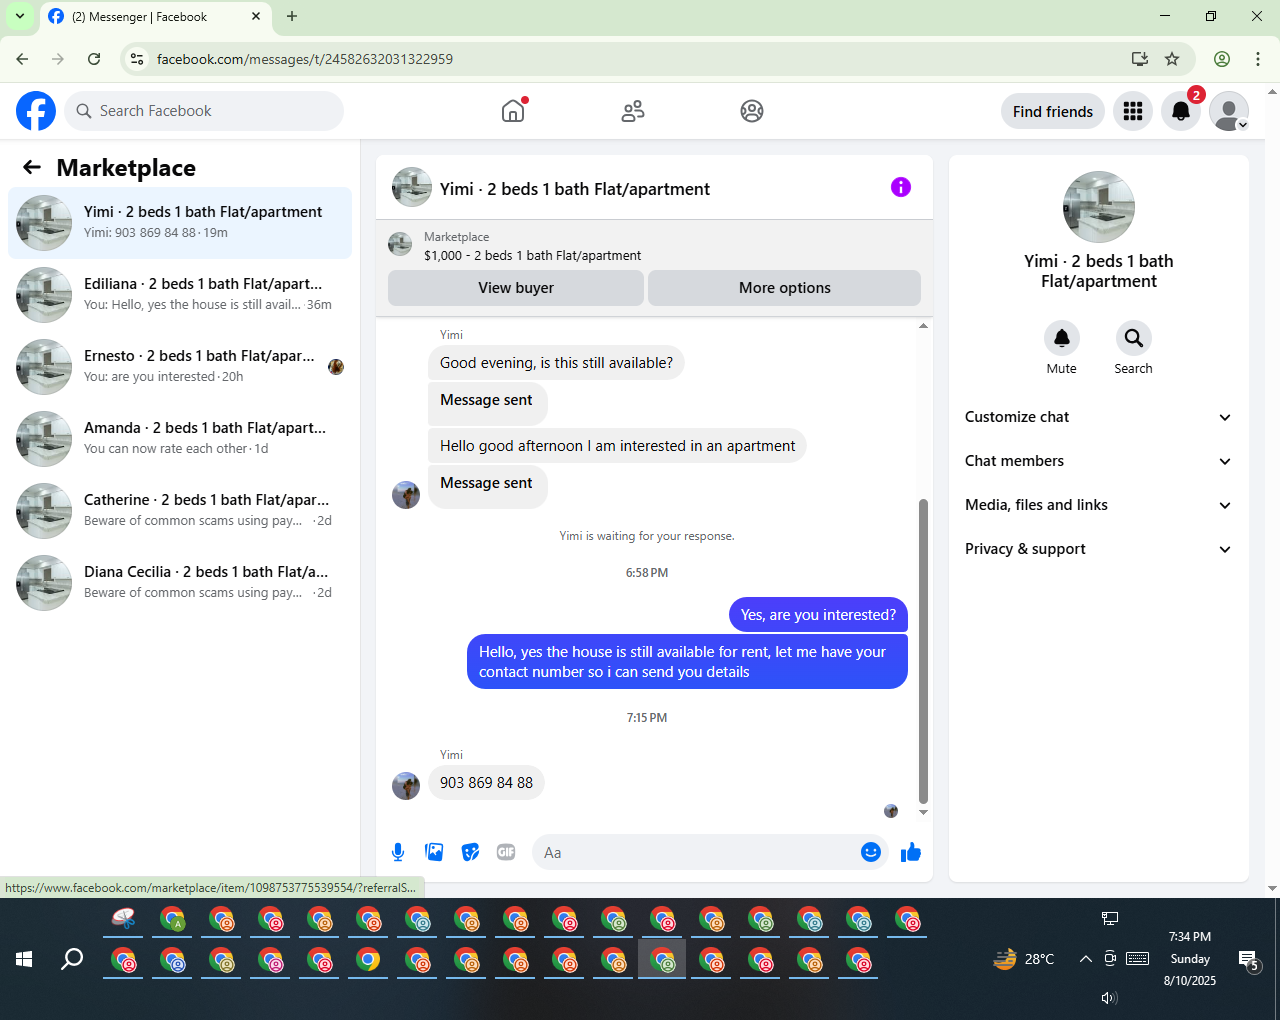Open Yimi's avatar beside 903 message

pos(406,786)
